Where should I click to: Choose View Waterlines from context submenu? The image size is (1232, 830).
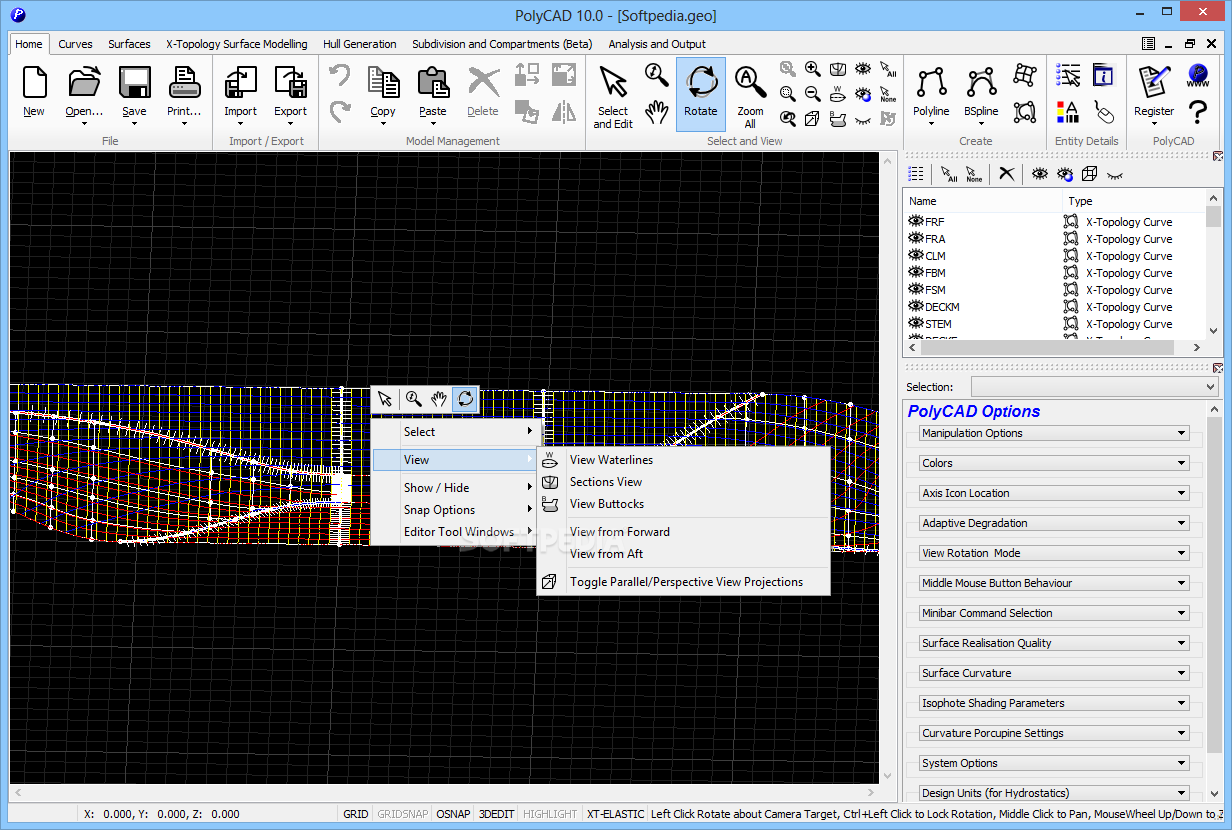[684, 460]
